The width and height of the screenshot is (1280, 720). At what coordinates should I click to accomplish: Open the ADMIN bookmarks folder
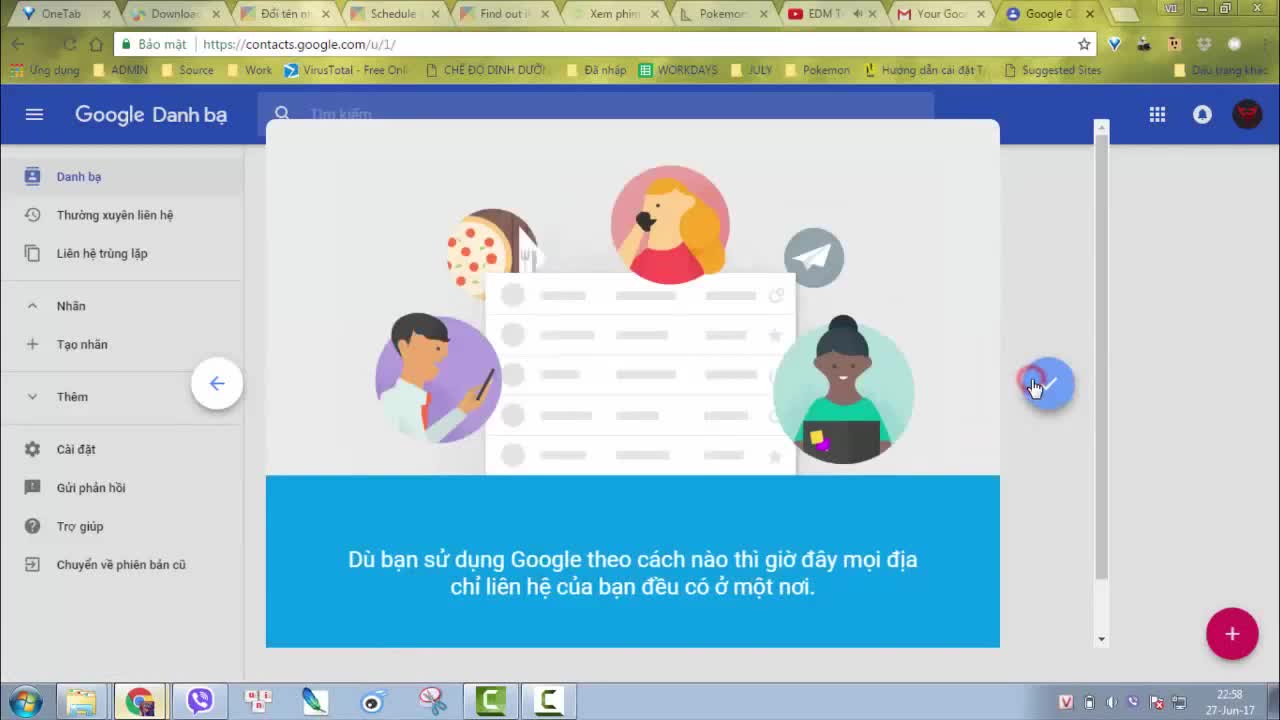coord(119,70)
